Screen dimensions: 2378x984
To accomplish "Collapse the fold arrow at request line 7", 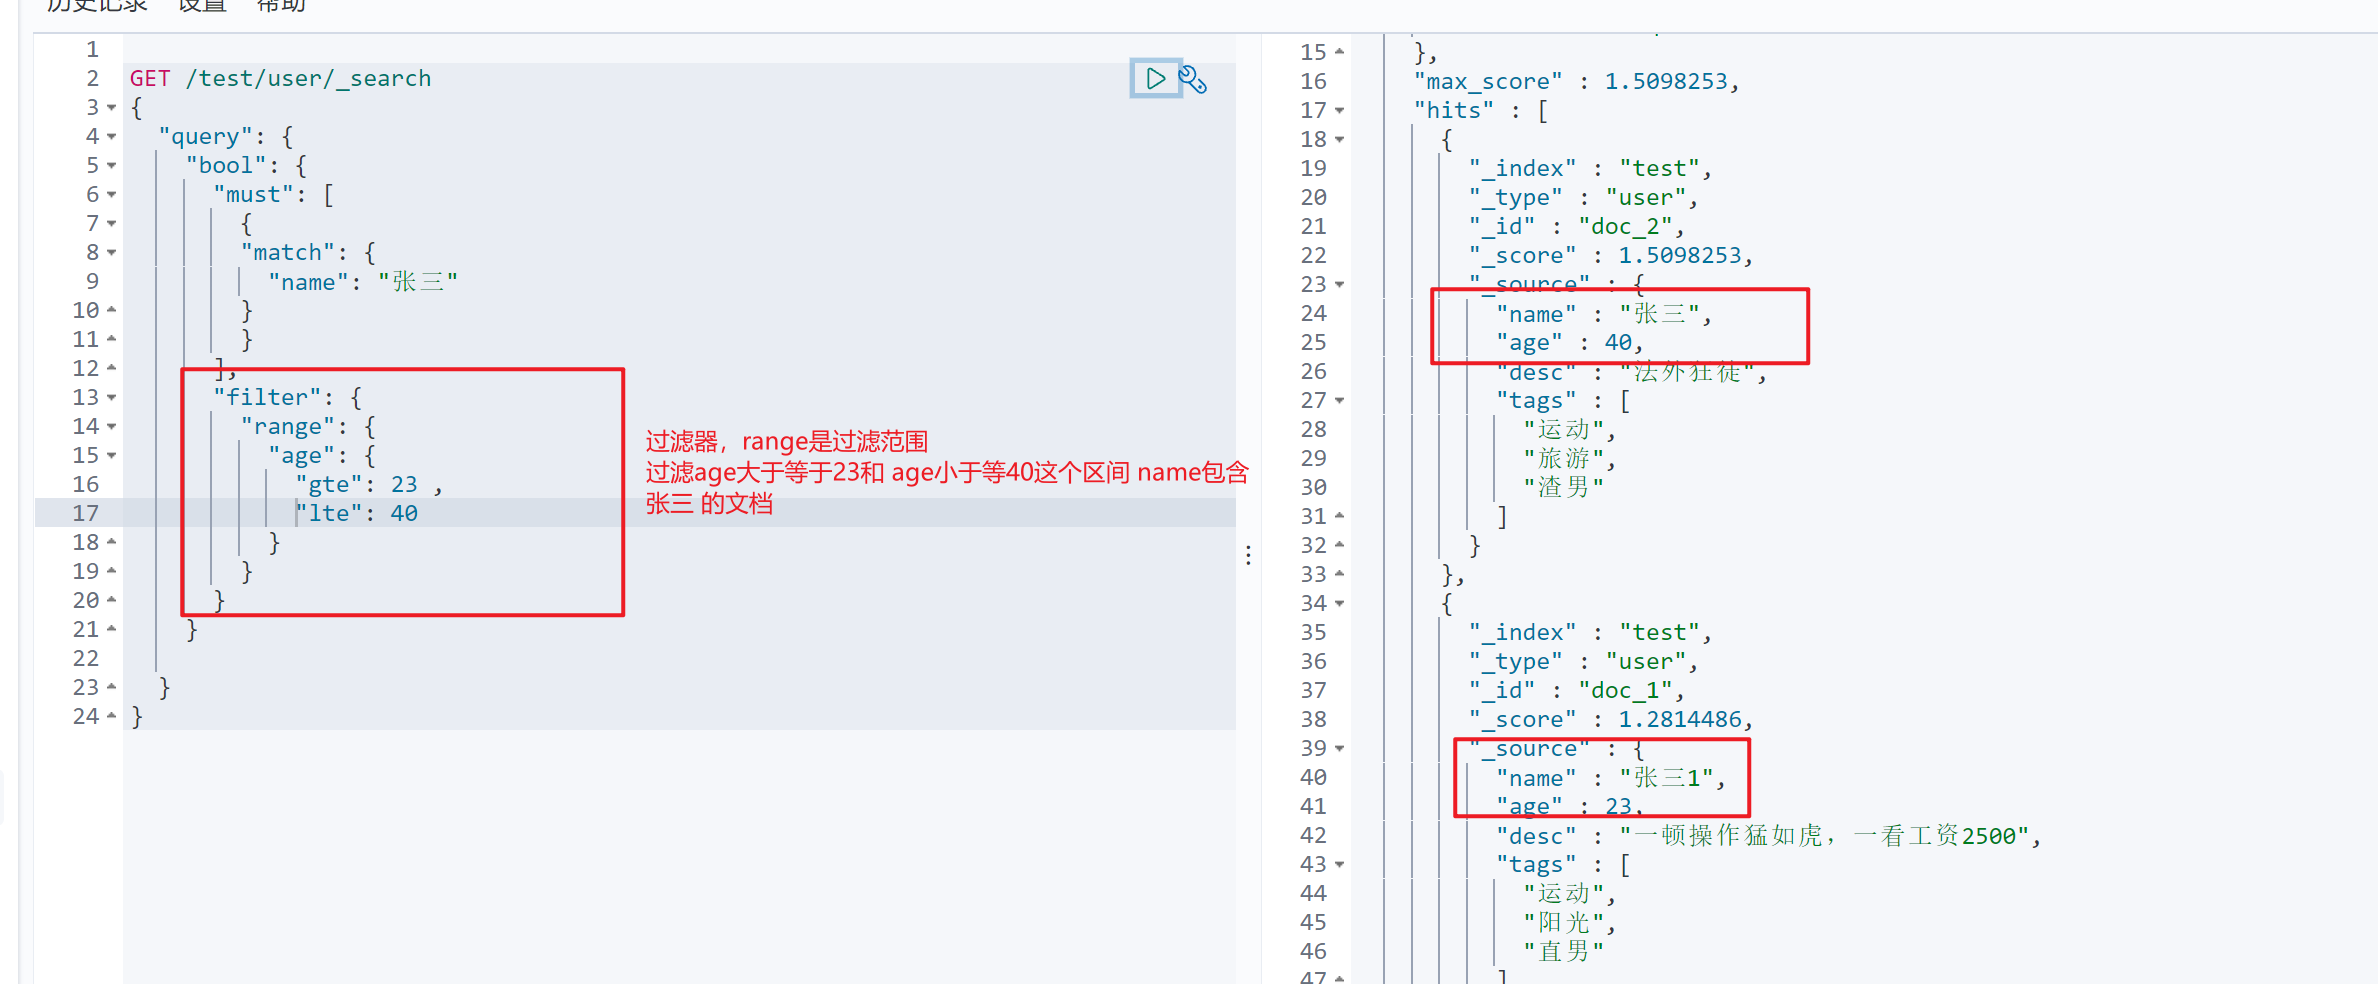I will [112, 224].
